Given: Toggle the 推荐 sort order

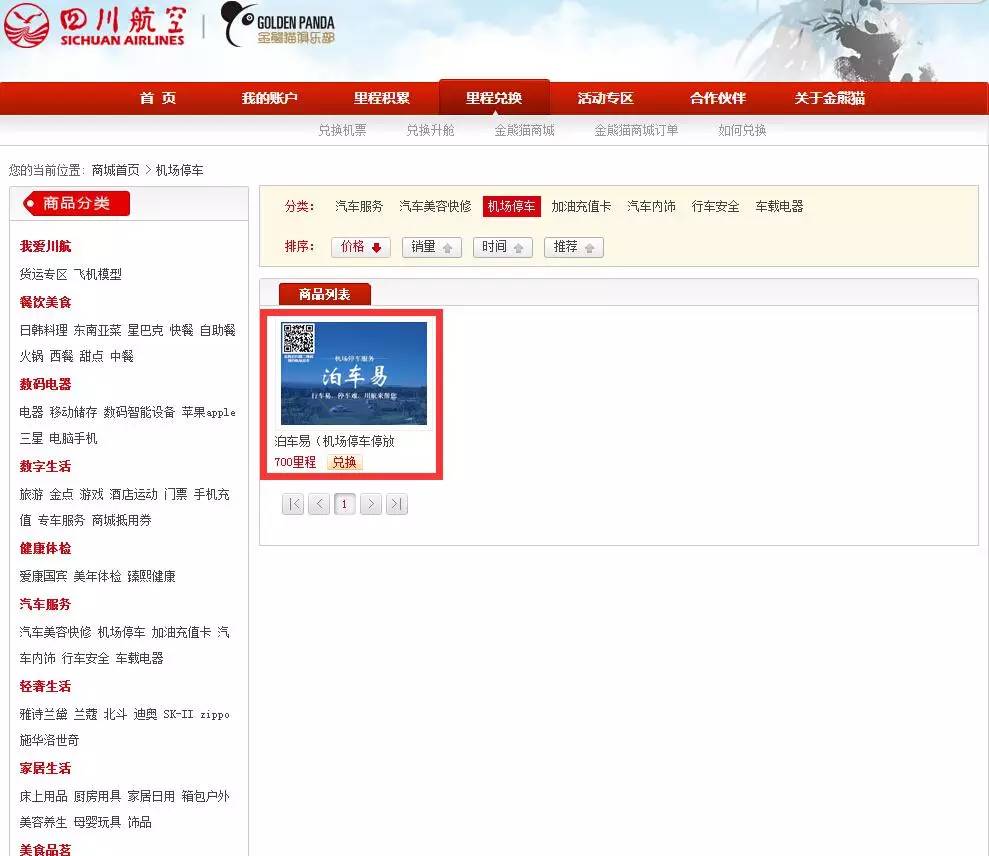Looking at the screenshot, I should tap(573, 247).
